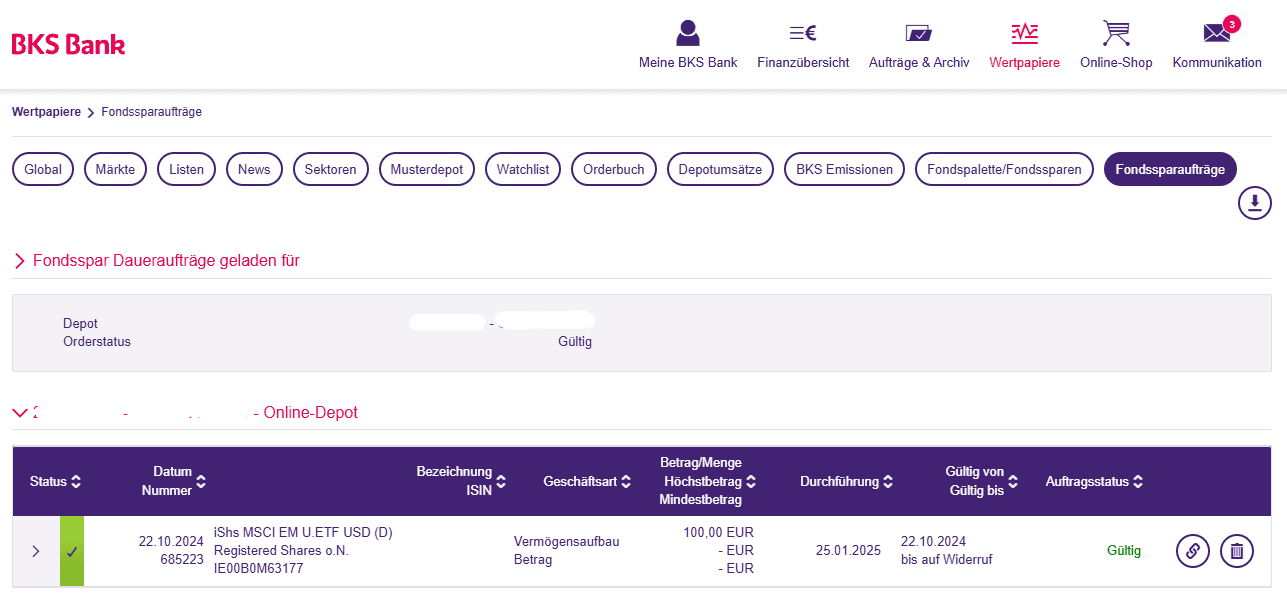Click ISIN IE00B0M63177
This screenshot has height=608, width=1287.
259,569
